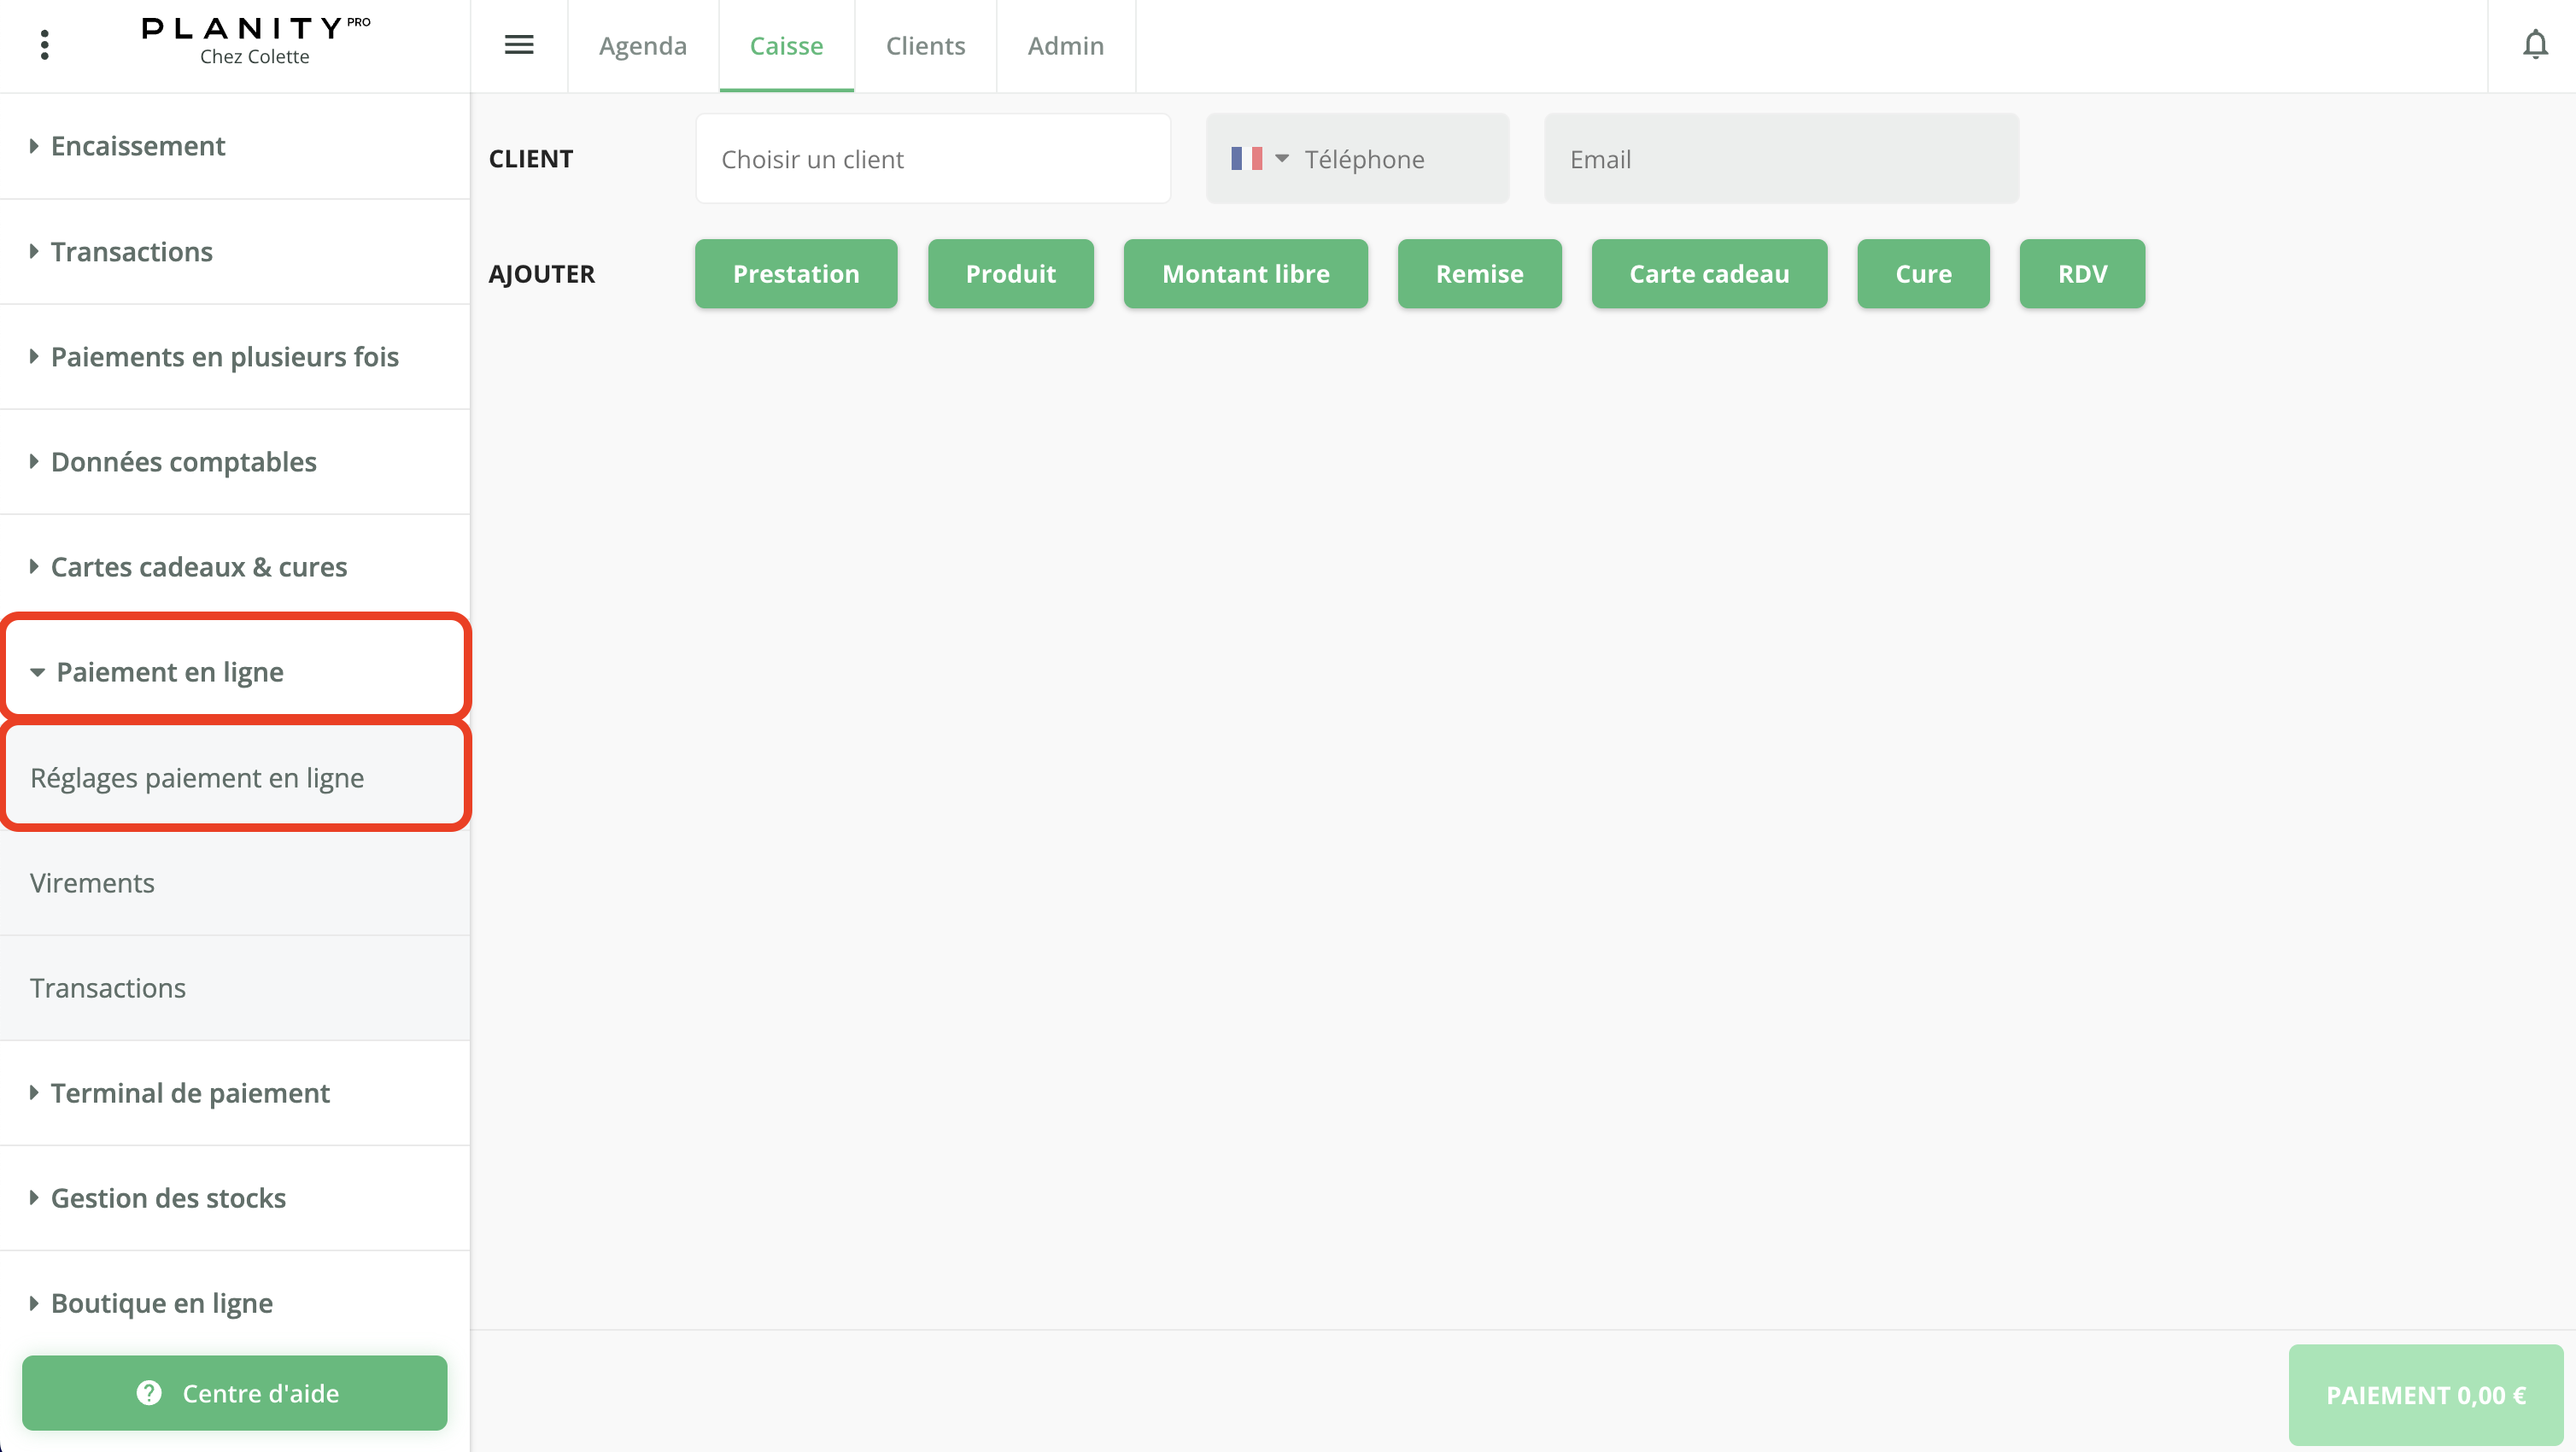Click the PAIEMENT 0,00 € button
This screenshot has height=1452, width=2576.
[x=2425, y=1394]
